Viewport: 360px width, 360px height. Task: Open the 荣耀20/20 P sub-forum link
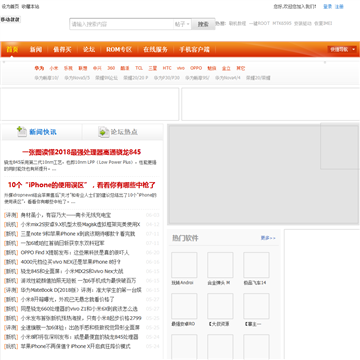pyautogui.click(x=136, y=78)
